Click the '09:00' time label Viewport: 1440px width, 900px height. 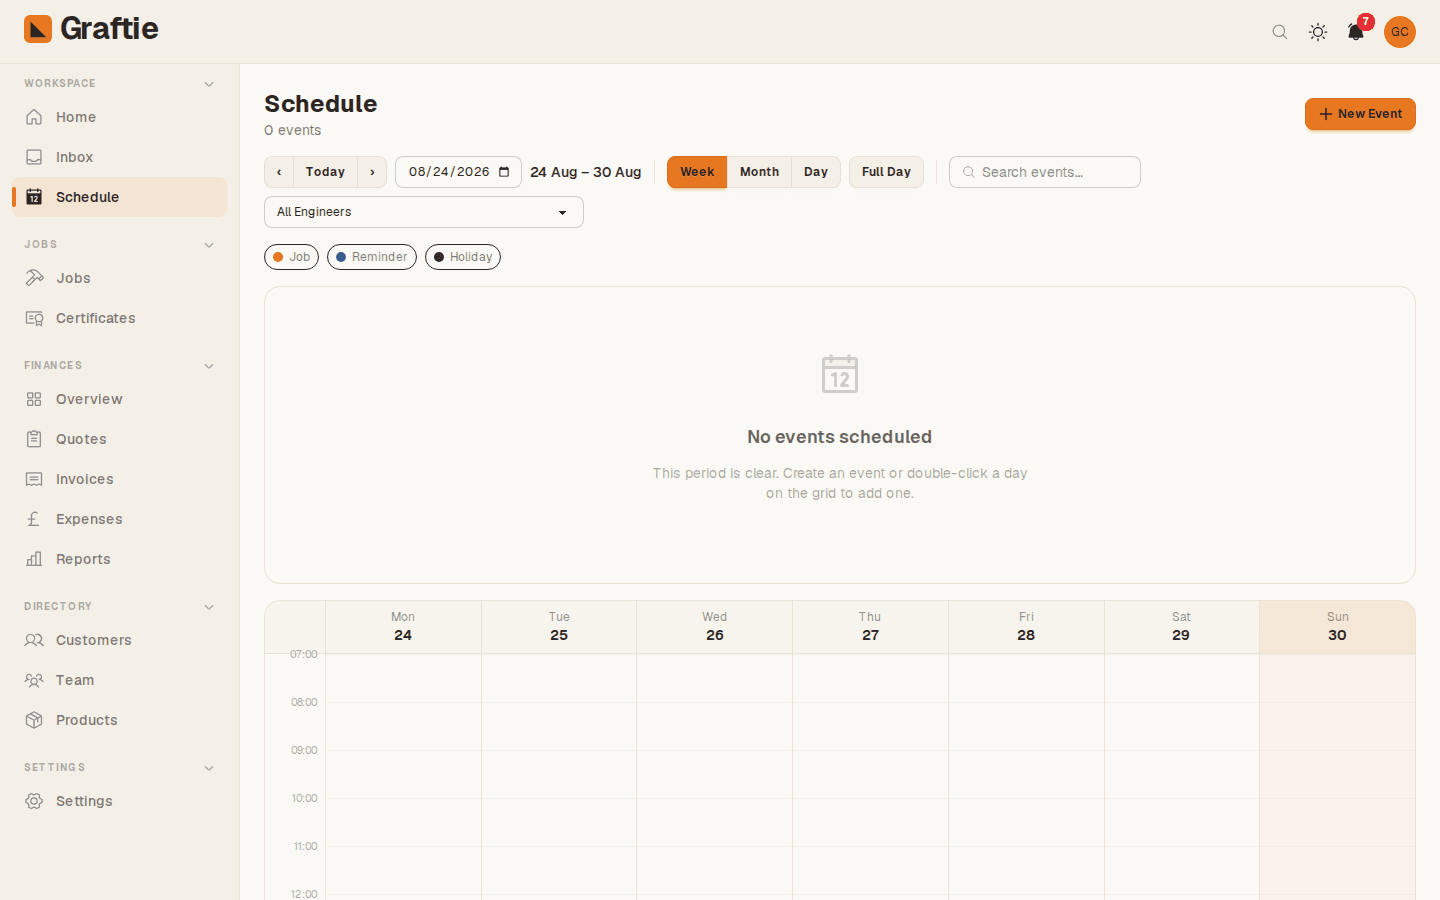coord(304,750)
